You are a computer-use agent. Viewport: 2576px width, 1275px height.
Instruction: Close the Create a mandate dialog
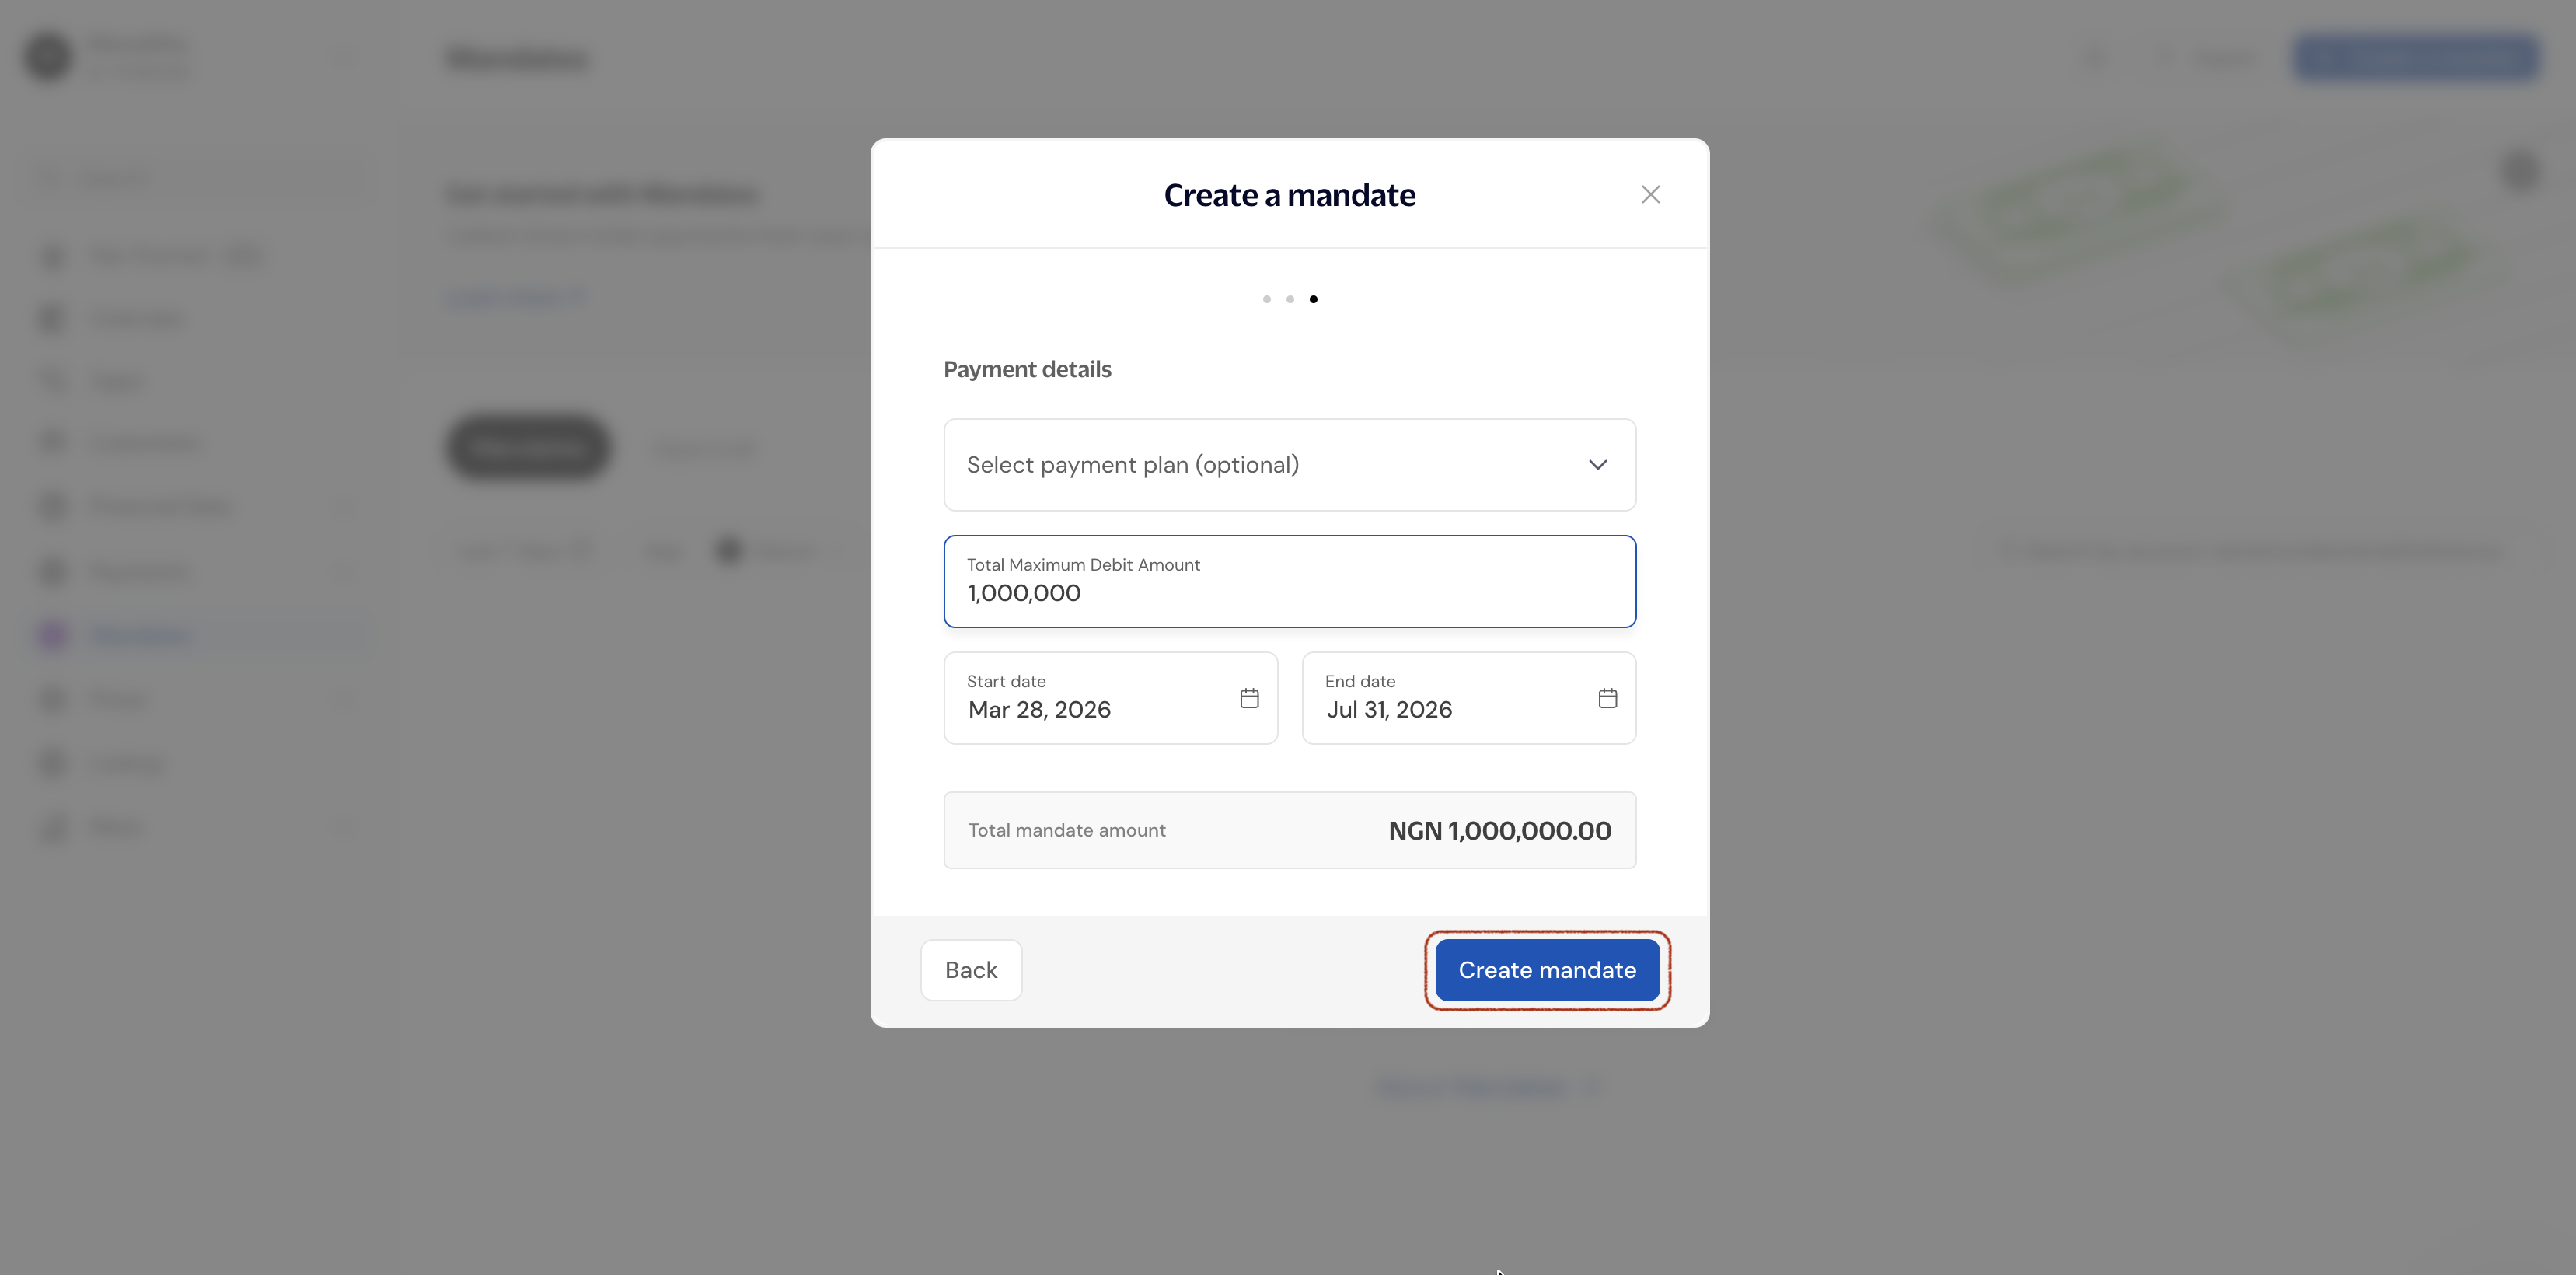pos(1650,194)
